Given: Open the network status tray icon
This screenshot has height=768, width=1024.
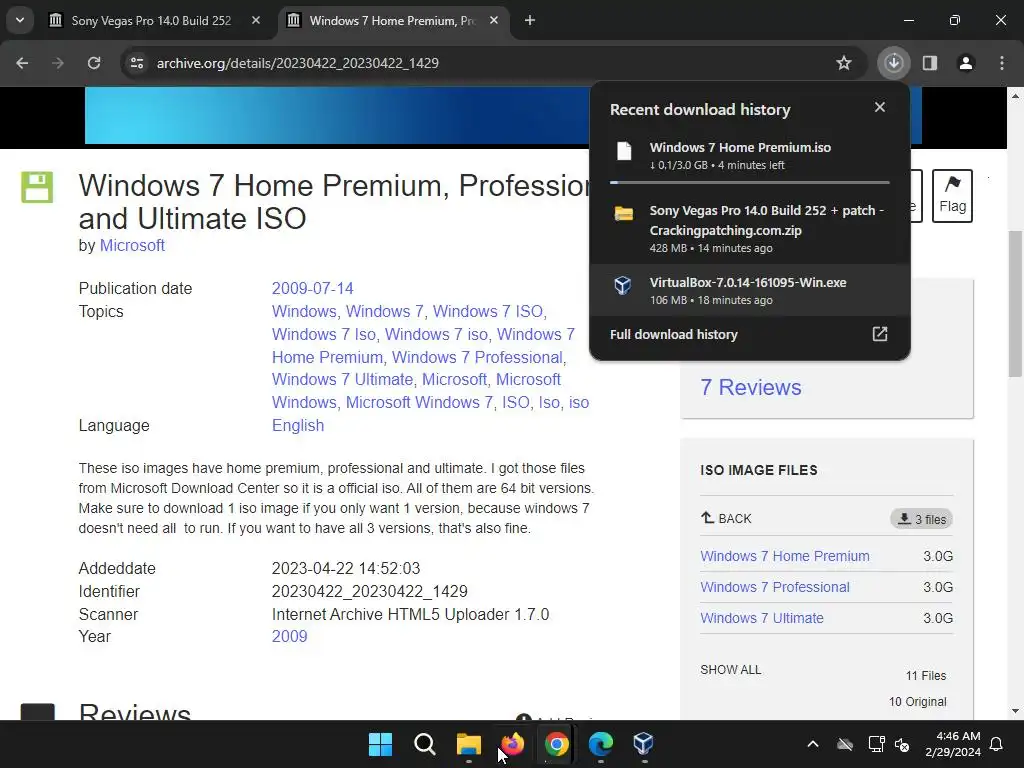Looking at the screenshot, I should point(876,744).
